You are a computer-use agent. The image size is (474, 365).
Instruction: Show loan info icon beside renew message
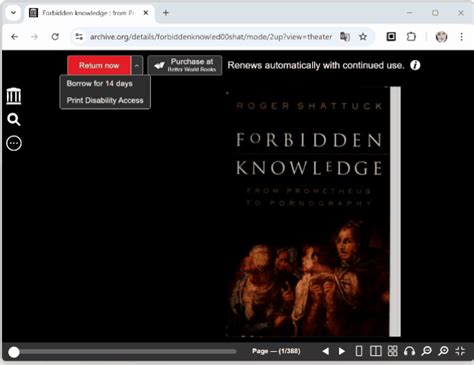tap(415, 65)
